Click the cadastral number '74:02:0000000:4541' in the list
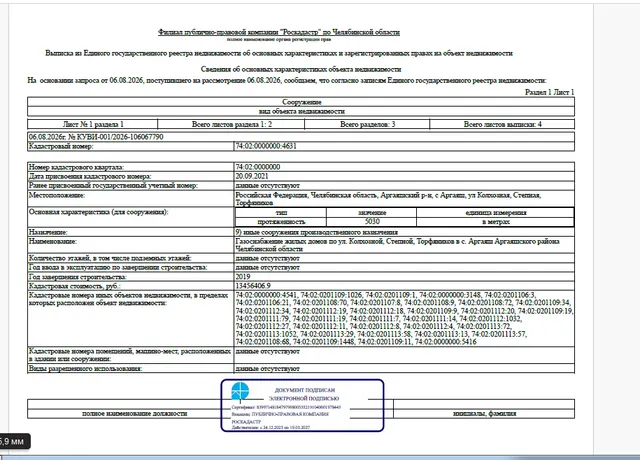Image resolution: width=640 pixels, height=460 pixels. [x=267, y=295]
